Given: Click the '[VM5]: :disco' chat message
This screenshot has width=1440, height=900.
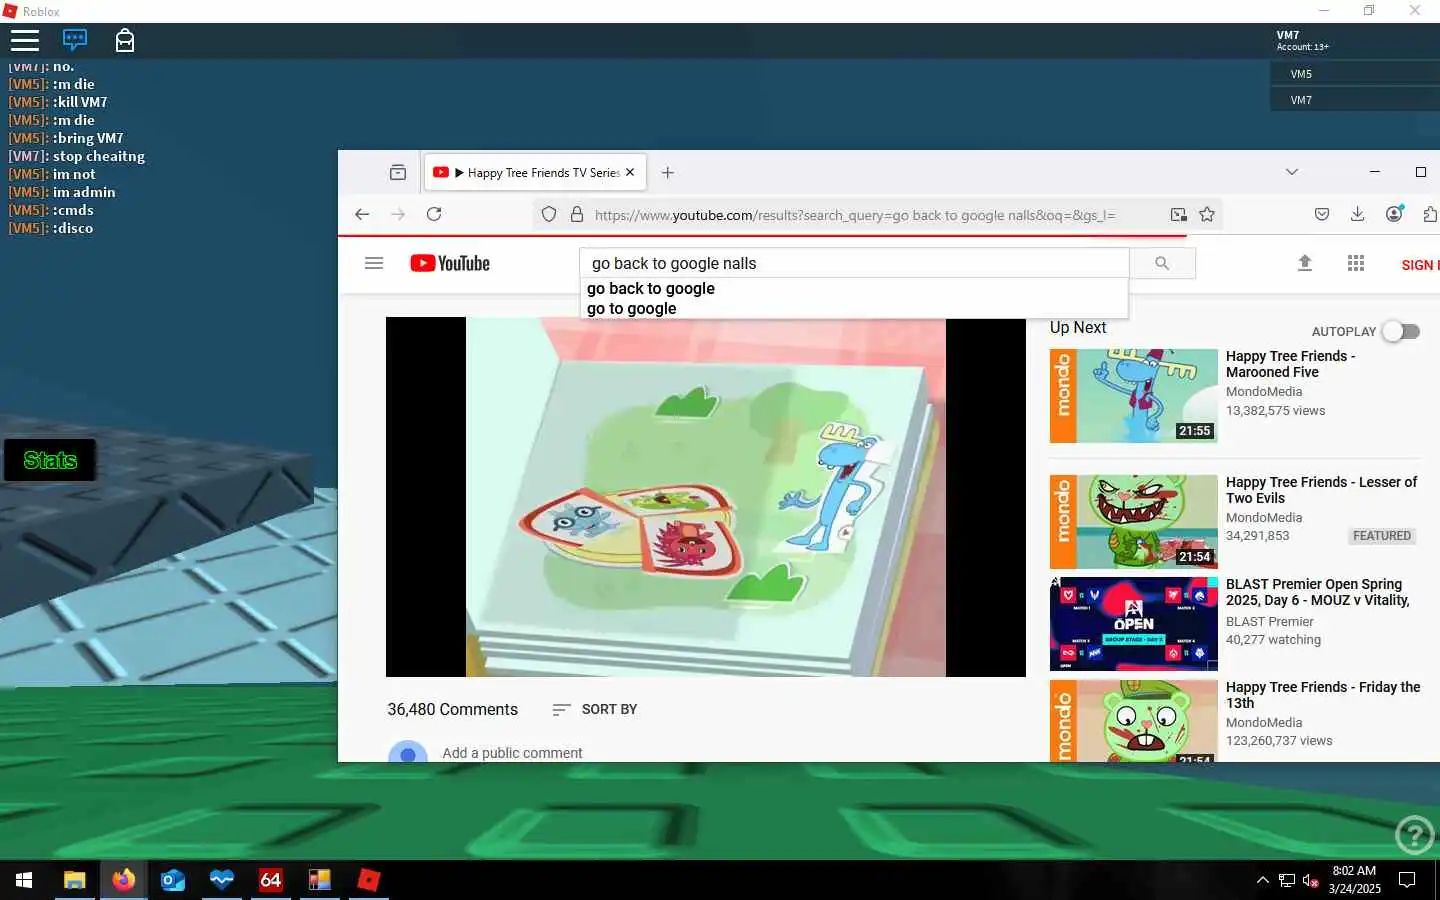Looking at the screenshot, I should tap(51, 228).
